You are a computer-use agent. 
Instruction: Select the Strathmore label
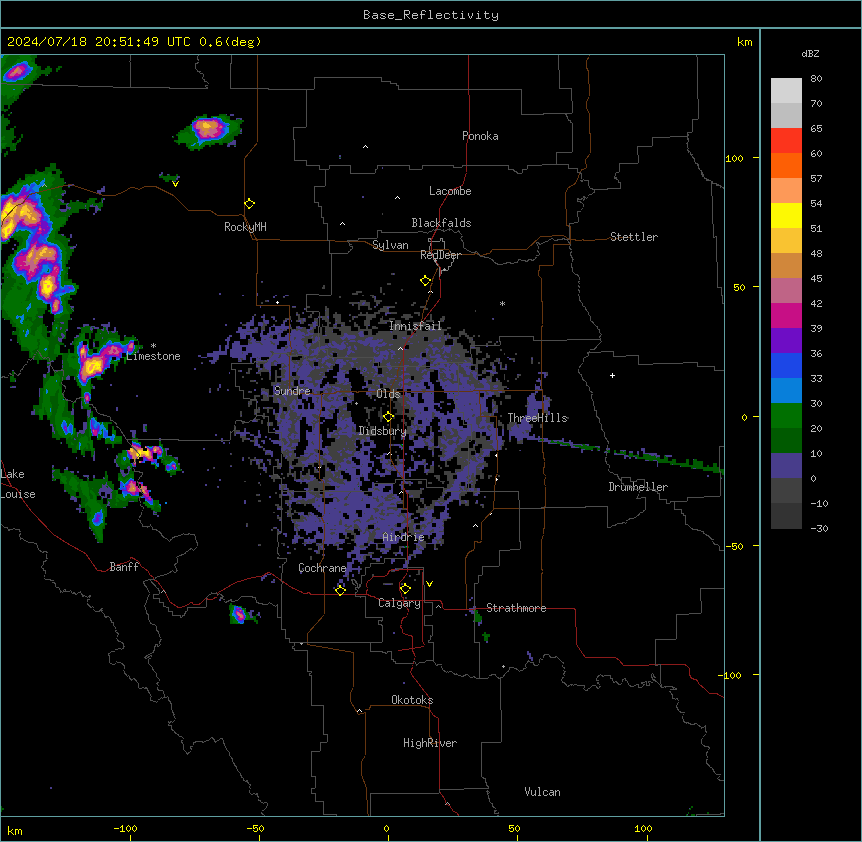516,608
